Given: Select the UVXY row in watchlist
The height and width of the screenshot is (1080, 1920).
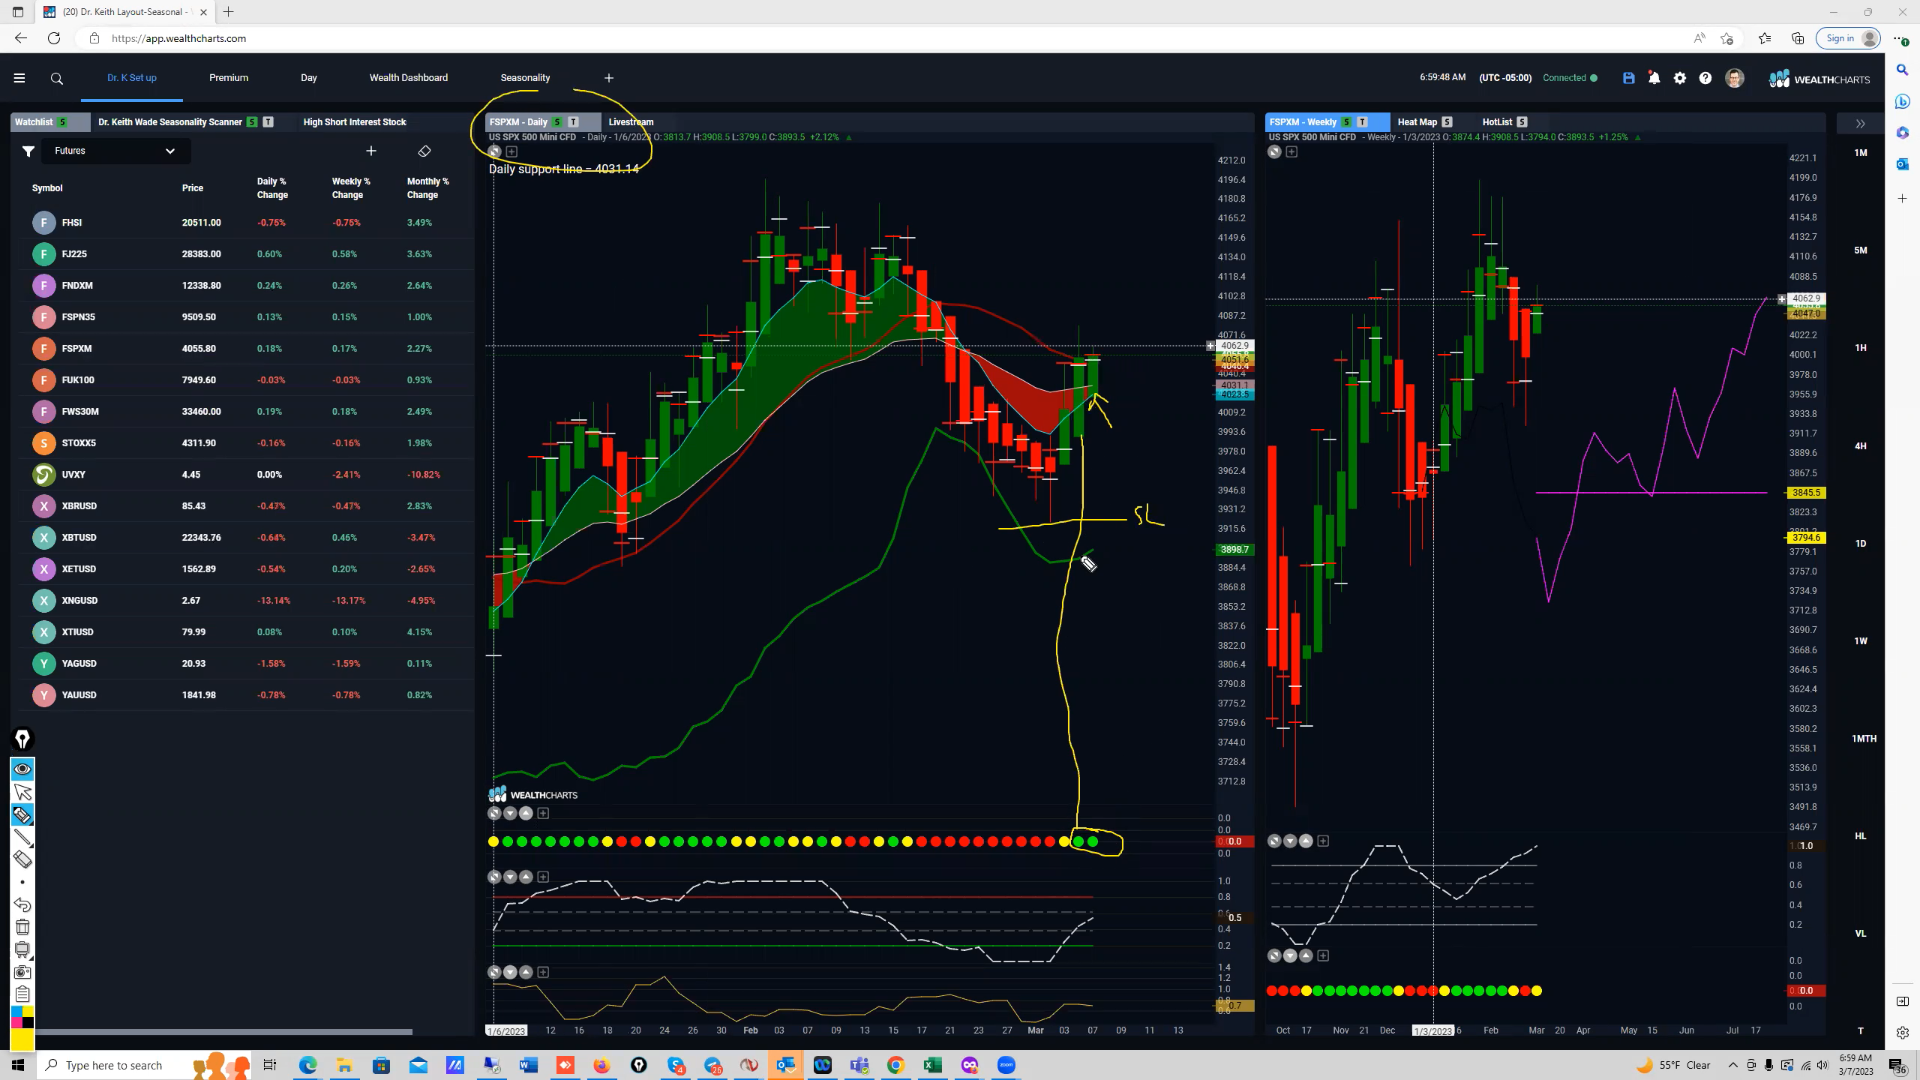Looking at the screenshot, I should tap(240, 475).
